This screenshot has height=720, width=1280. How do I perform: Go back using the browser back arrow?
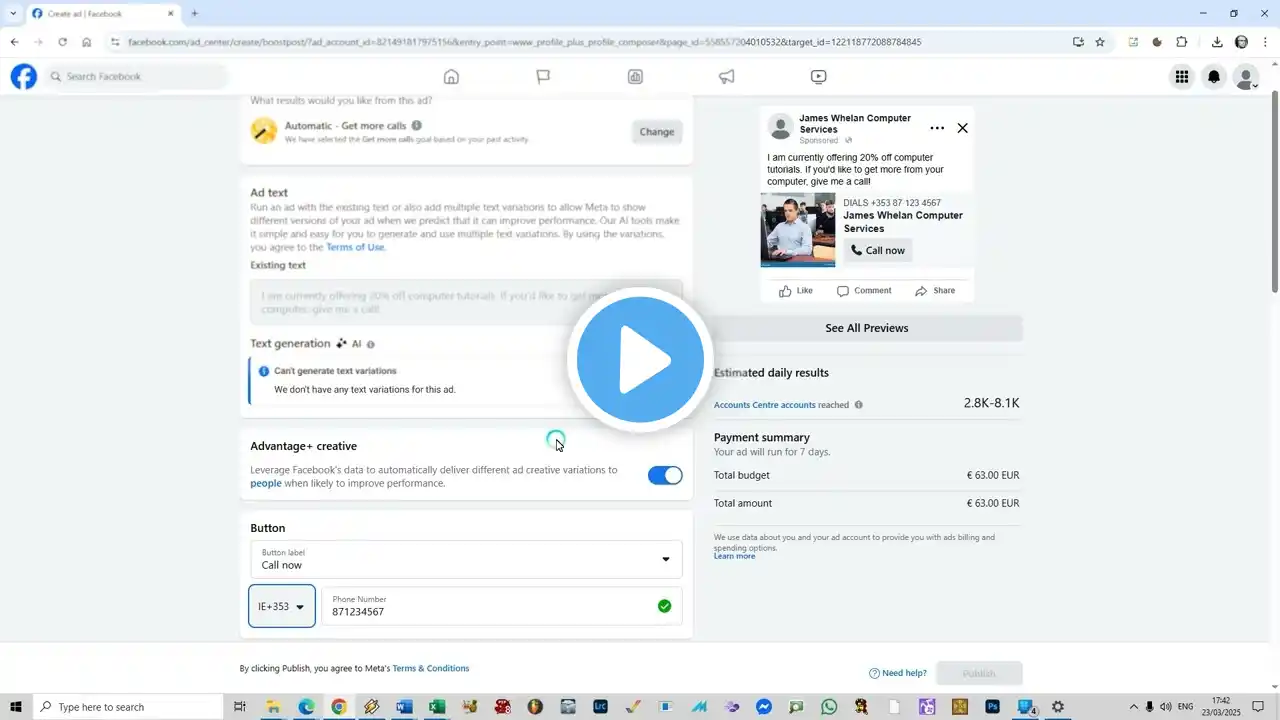pos(14,42)
